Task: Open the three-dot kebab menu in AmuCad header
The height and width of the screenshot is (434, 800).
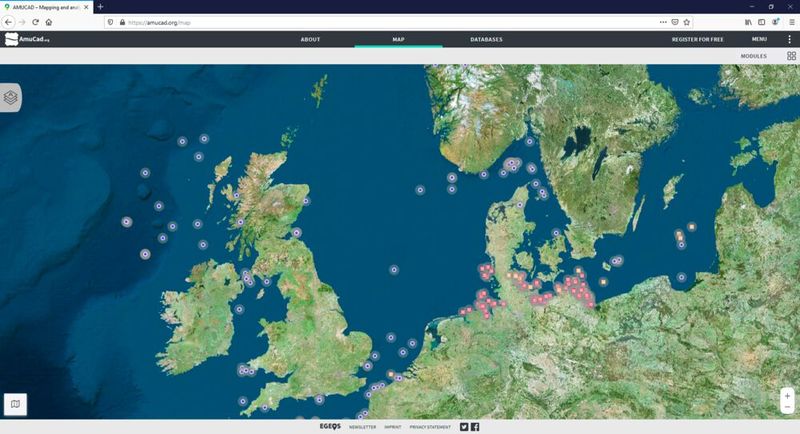Action: click(789, 39)
